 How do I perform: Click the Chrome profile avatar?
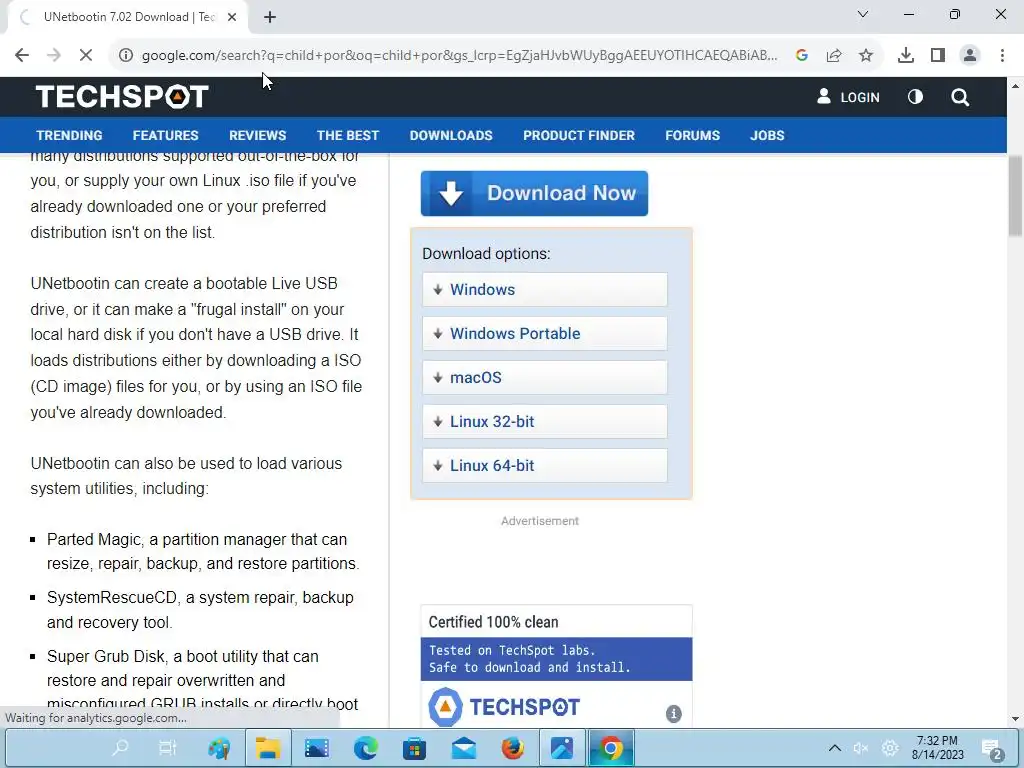pyautogui.click(x=970, y=56)
